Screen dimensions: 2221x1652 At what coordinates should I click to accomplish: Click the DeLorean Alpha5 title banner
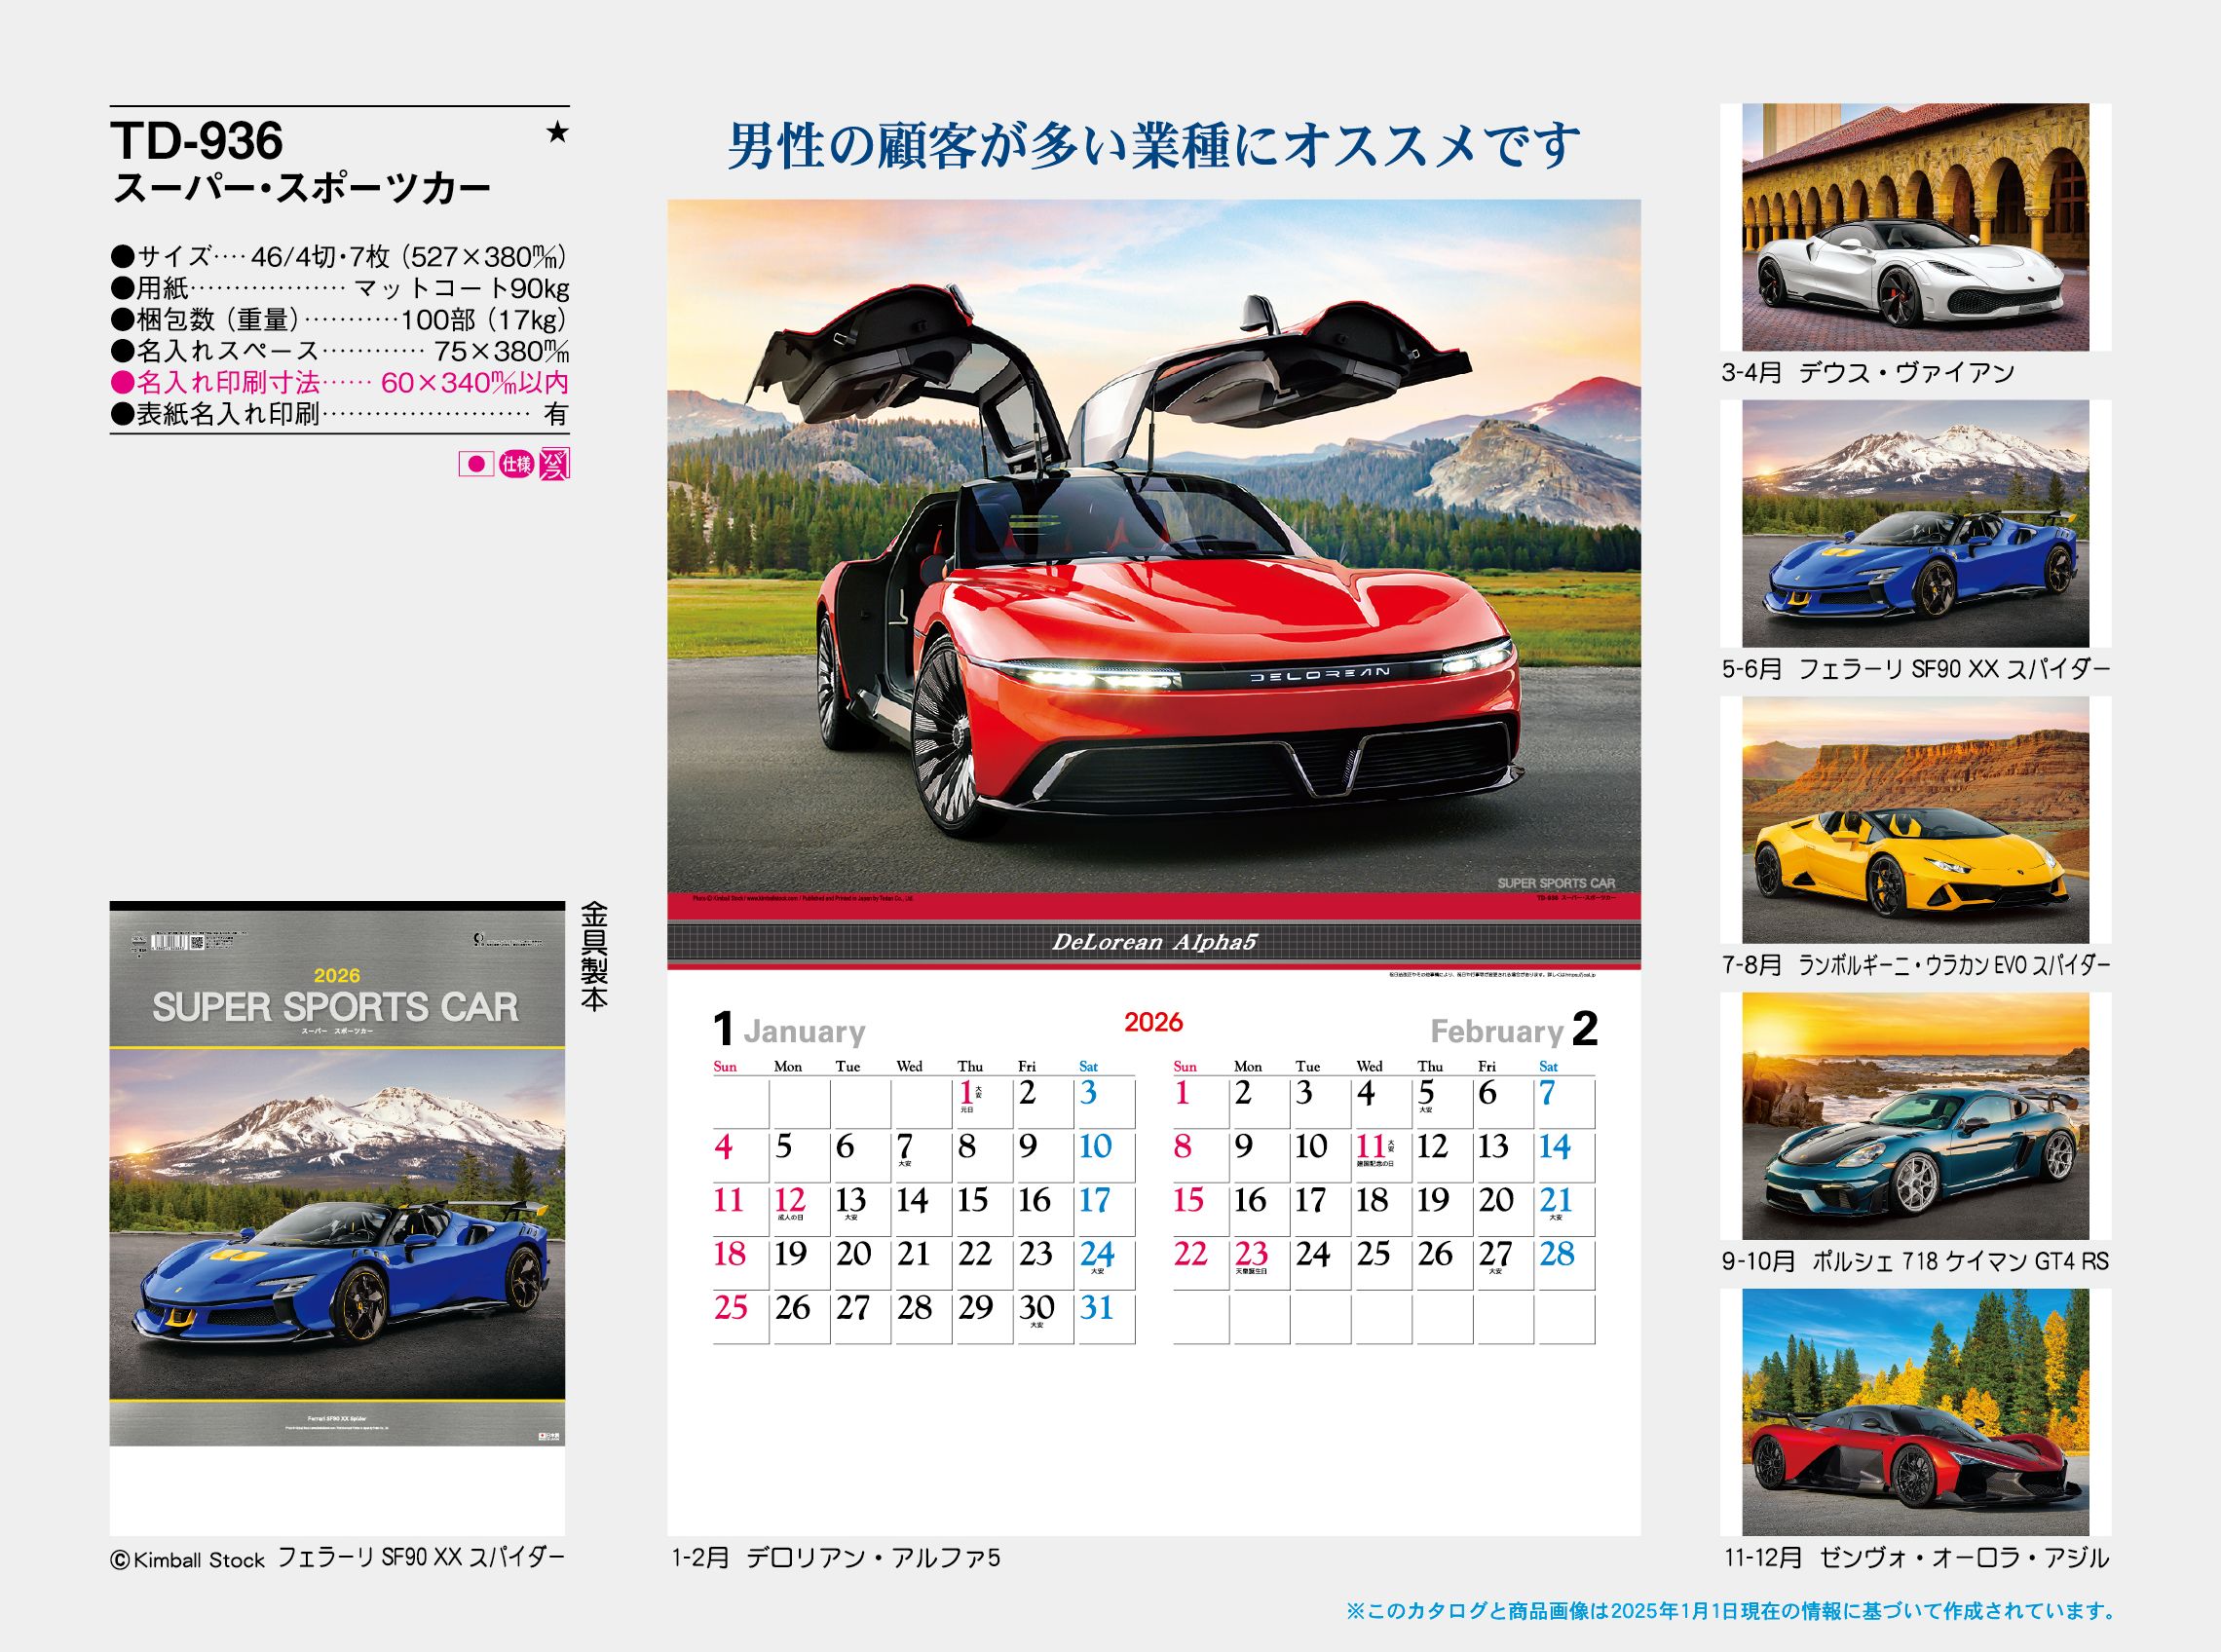[1153, 942]
